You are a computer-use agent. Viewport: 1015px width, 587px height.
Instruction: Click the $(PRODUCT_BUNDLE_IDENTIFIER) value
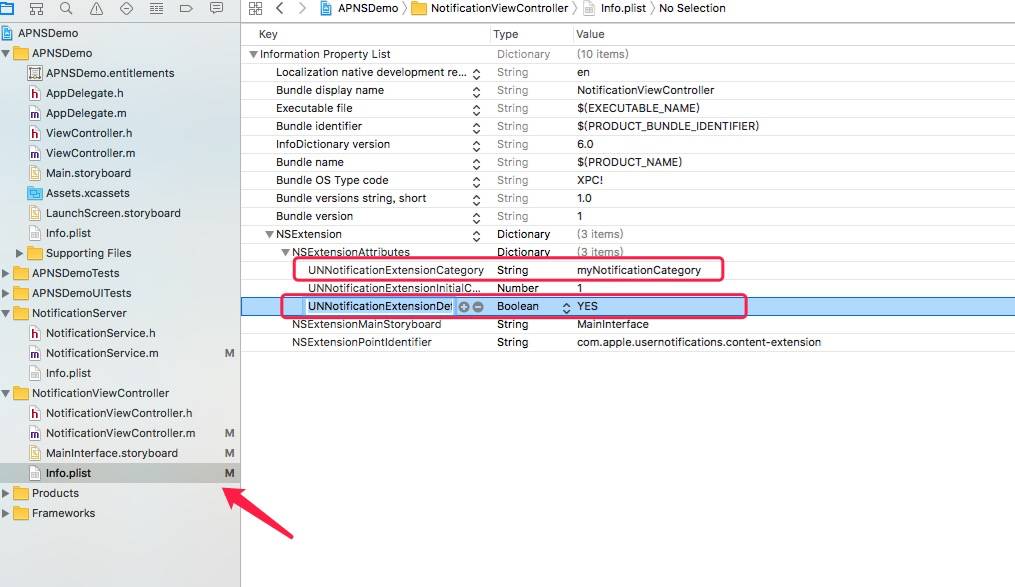(668, 126)
